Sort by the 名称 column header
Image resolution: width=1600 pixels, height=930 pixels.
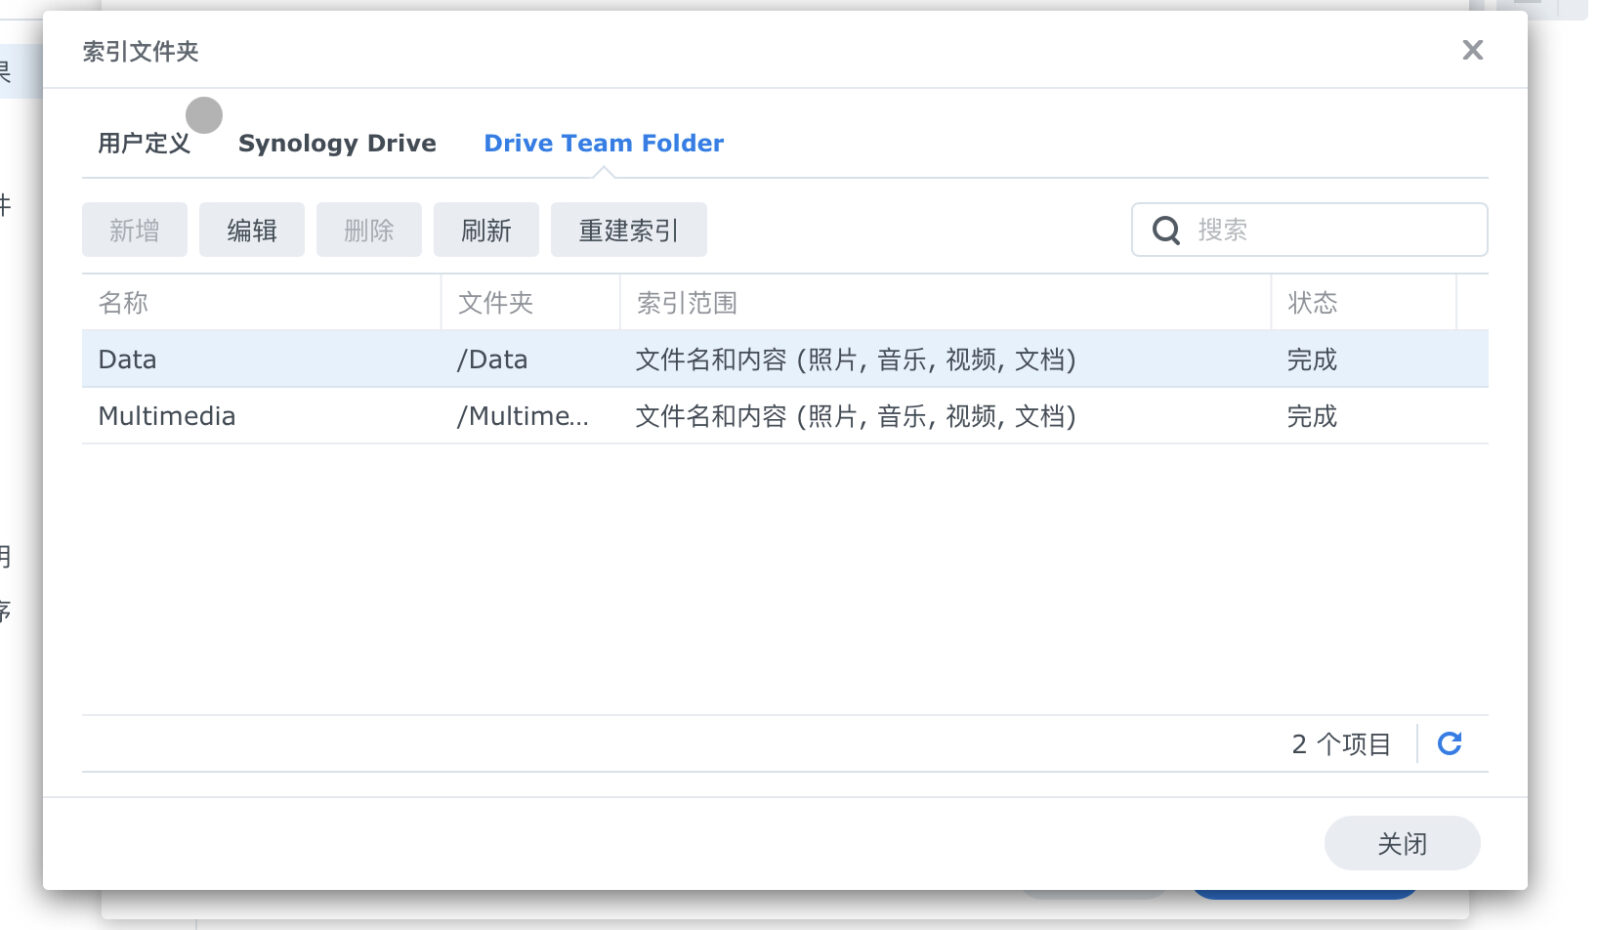123,302
